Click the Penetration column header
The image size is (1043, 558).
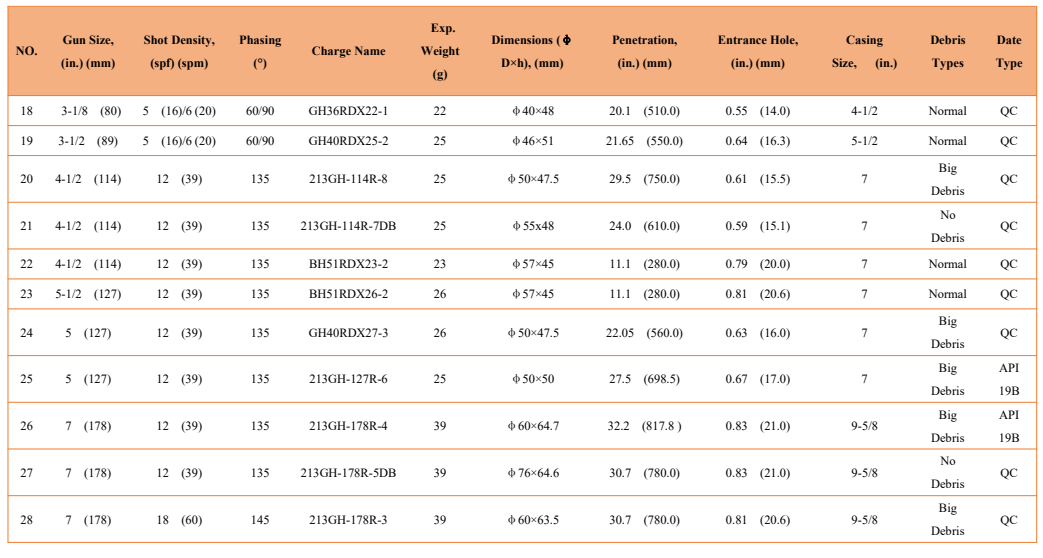(x=644, y=51)
